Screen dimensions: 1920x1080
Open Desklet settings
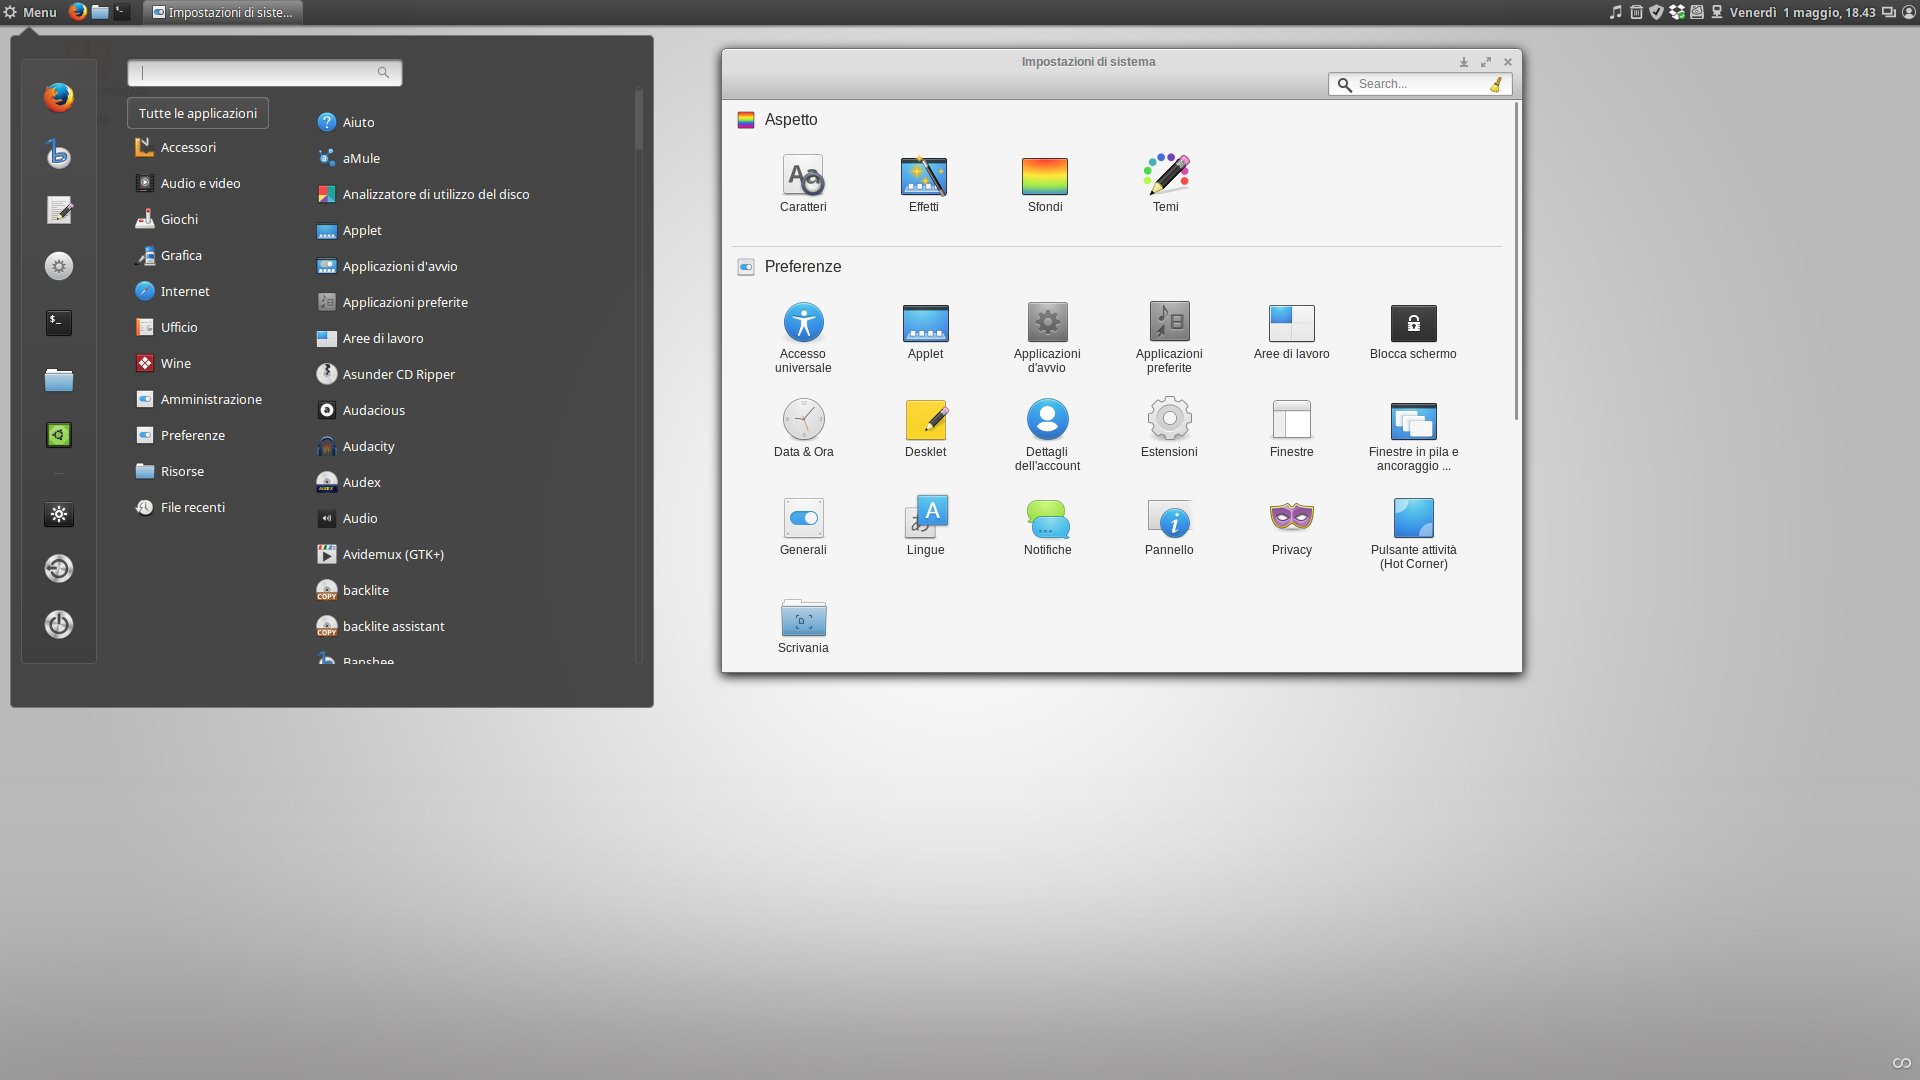point(925,428)
